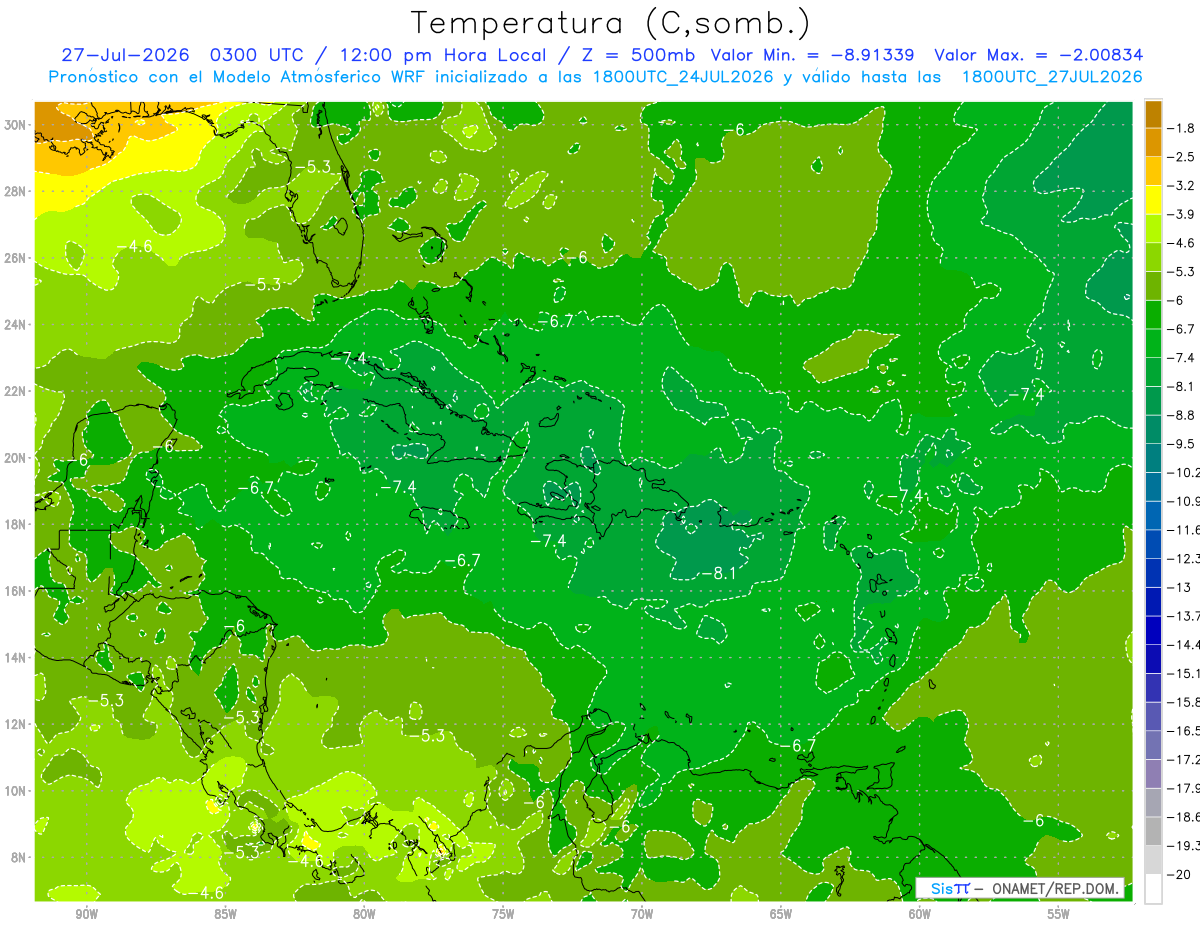1200x927 pixels.
Task: Click the '70W' longitude axis label
Action: point(642,914)
